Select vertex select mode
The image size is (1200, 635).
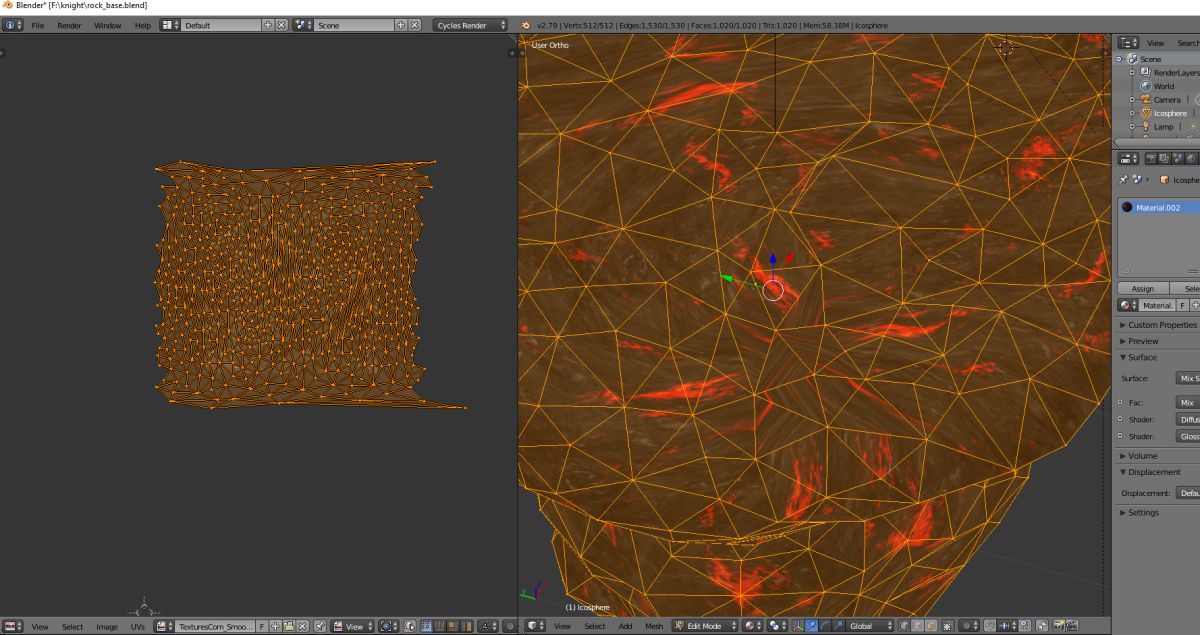pyautogui.click(x=905, y=626)
